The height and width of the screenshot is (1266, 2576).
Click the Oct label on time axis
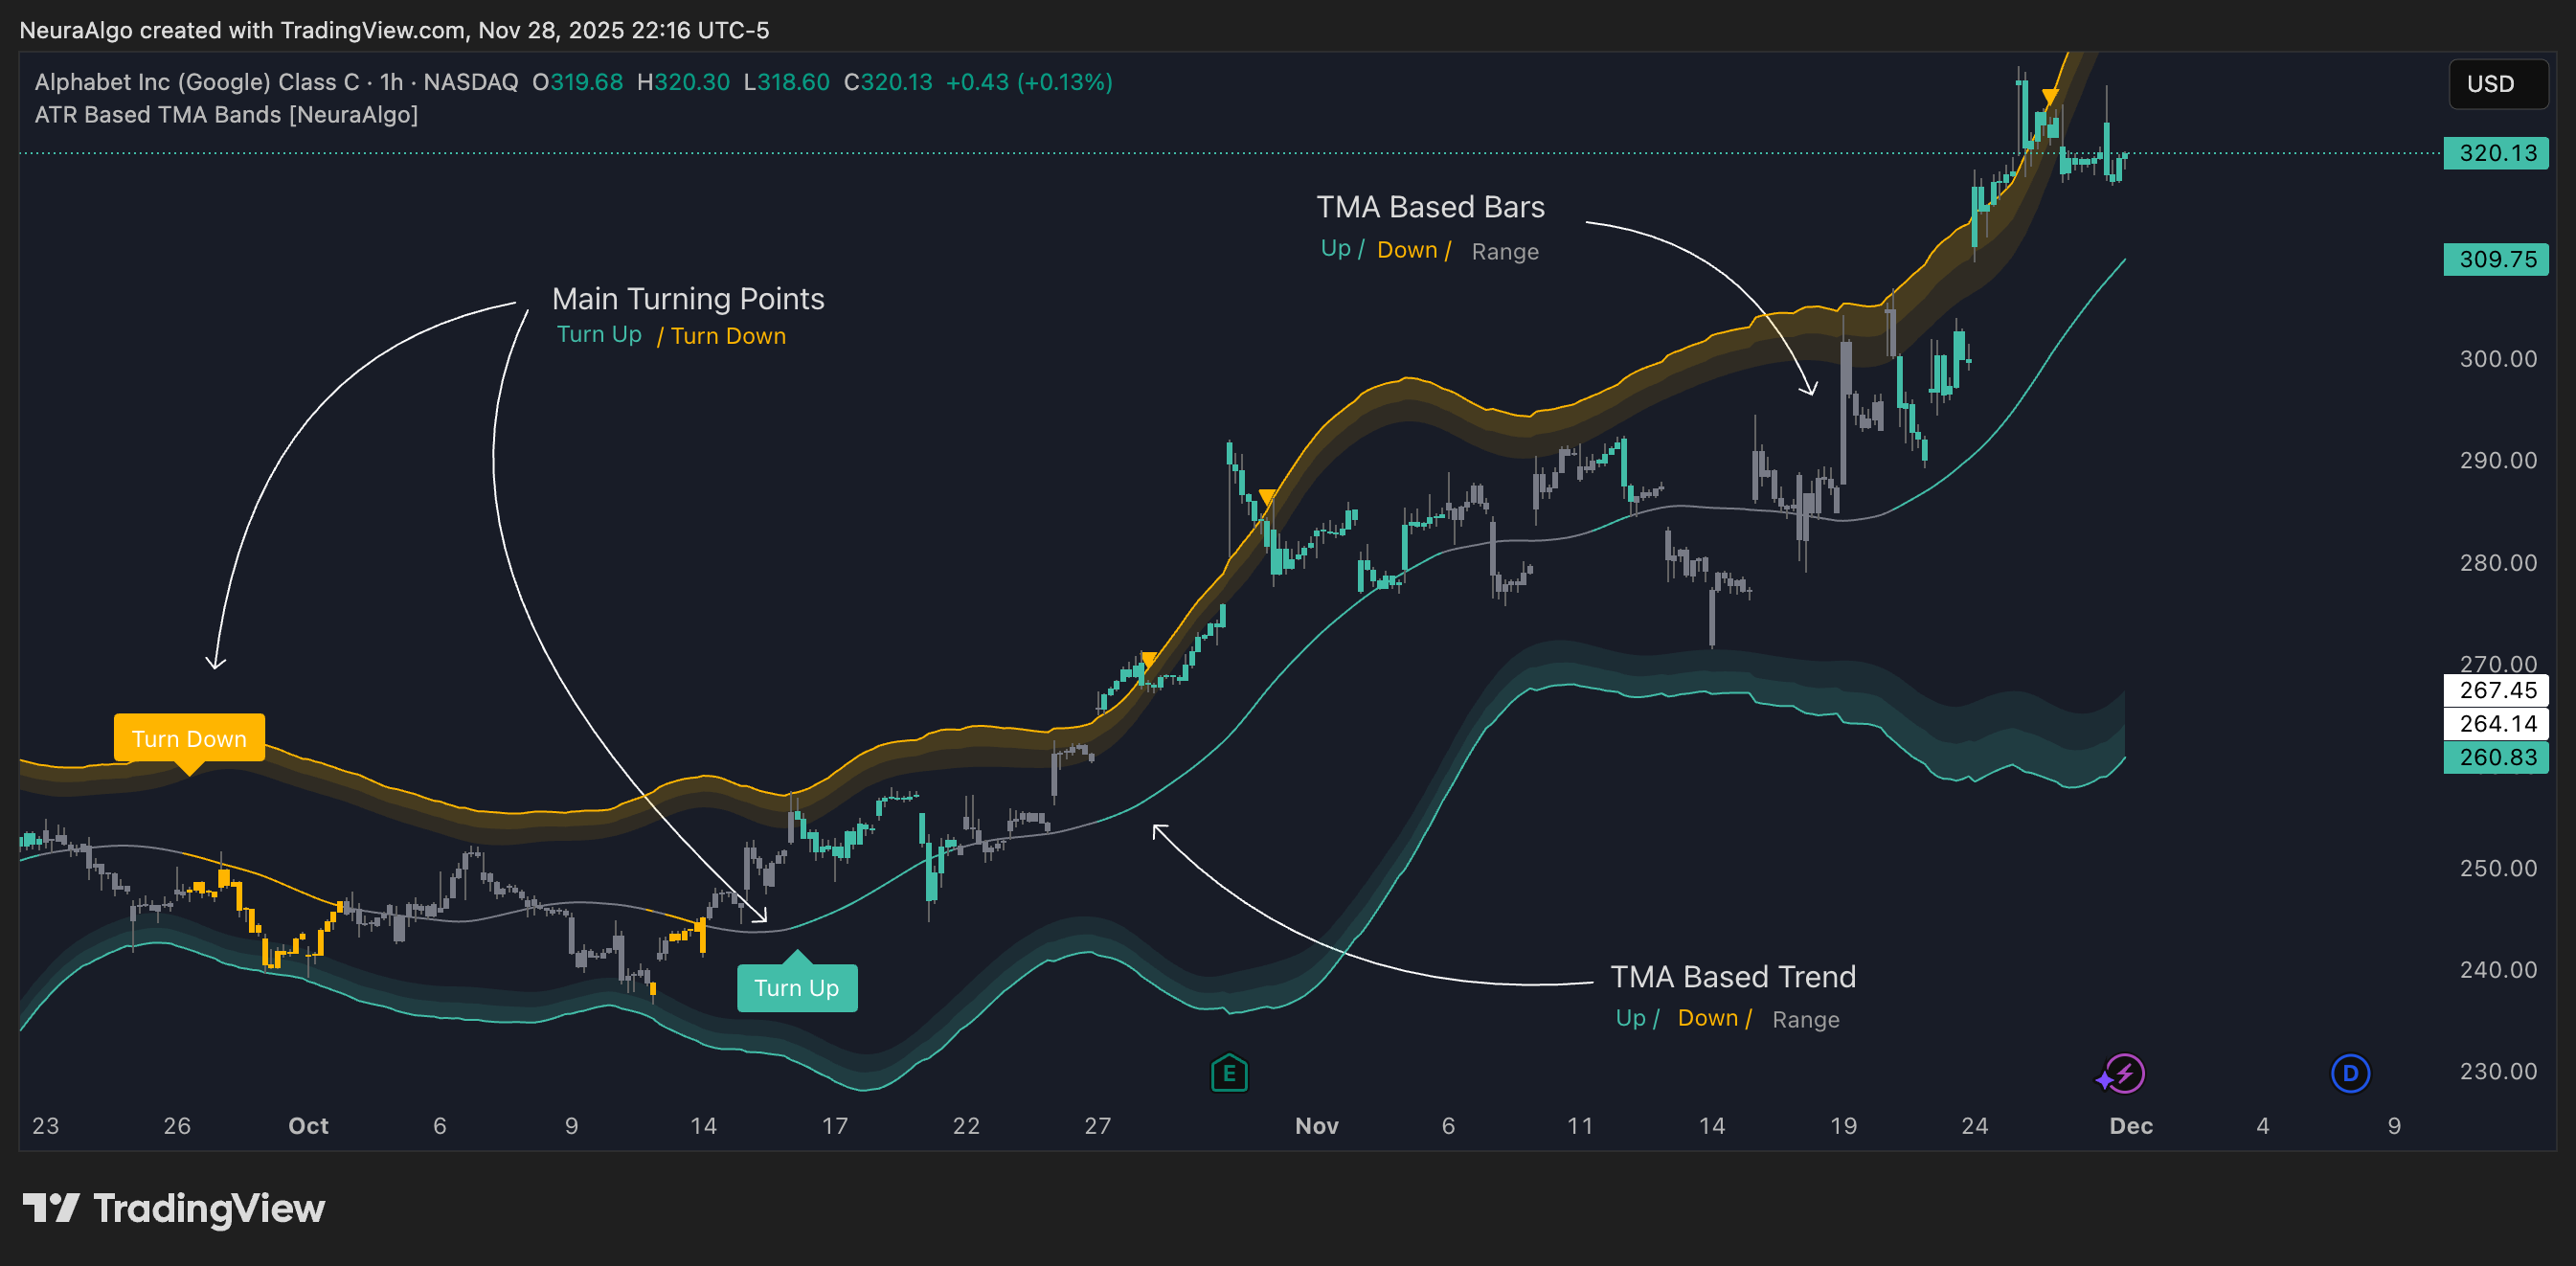[x=308, y=1126]
